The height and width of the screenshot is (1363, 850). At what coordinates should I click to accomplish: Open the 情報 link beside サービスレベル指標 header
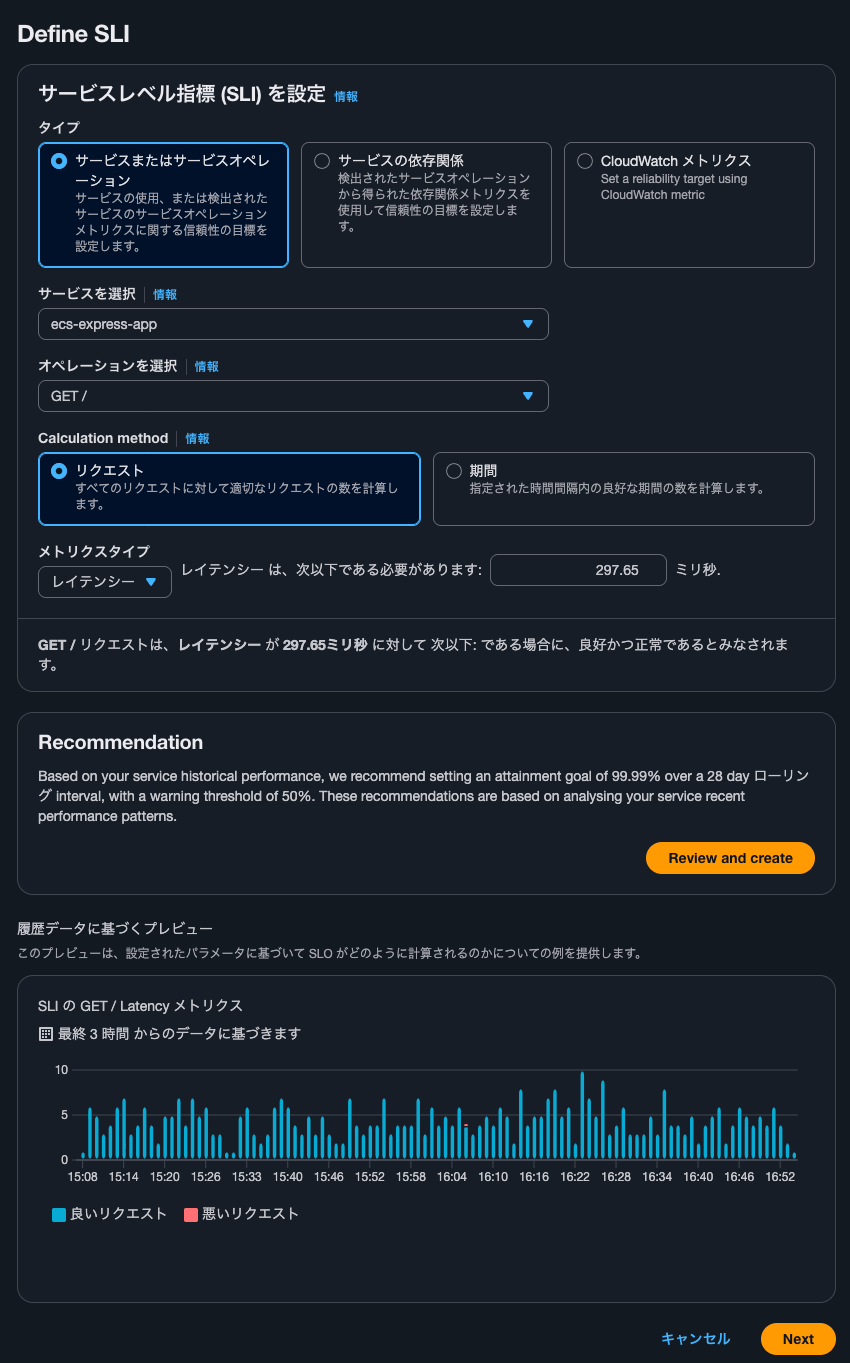click(344, 96)
